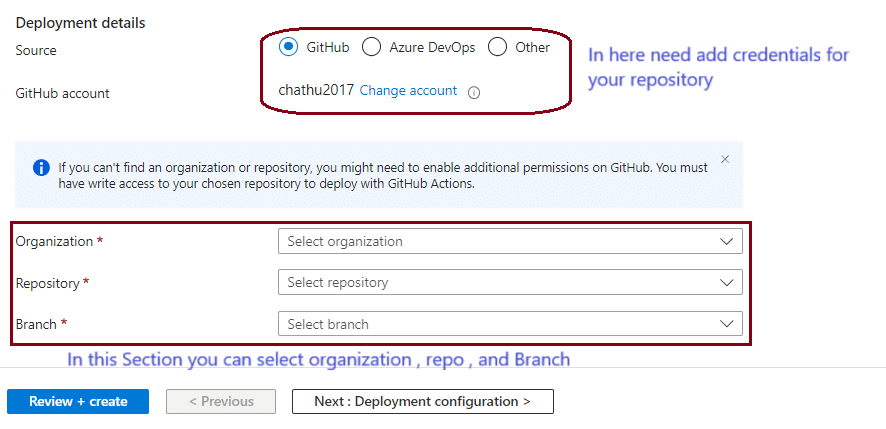Click the chevron arrow on Branch field
This screenshot has height=429, width=886.
[x=726, y=324]
